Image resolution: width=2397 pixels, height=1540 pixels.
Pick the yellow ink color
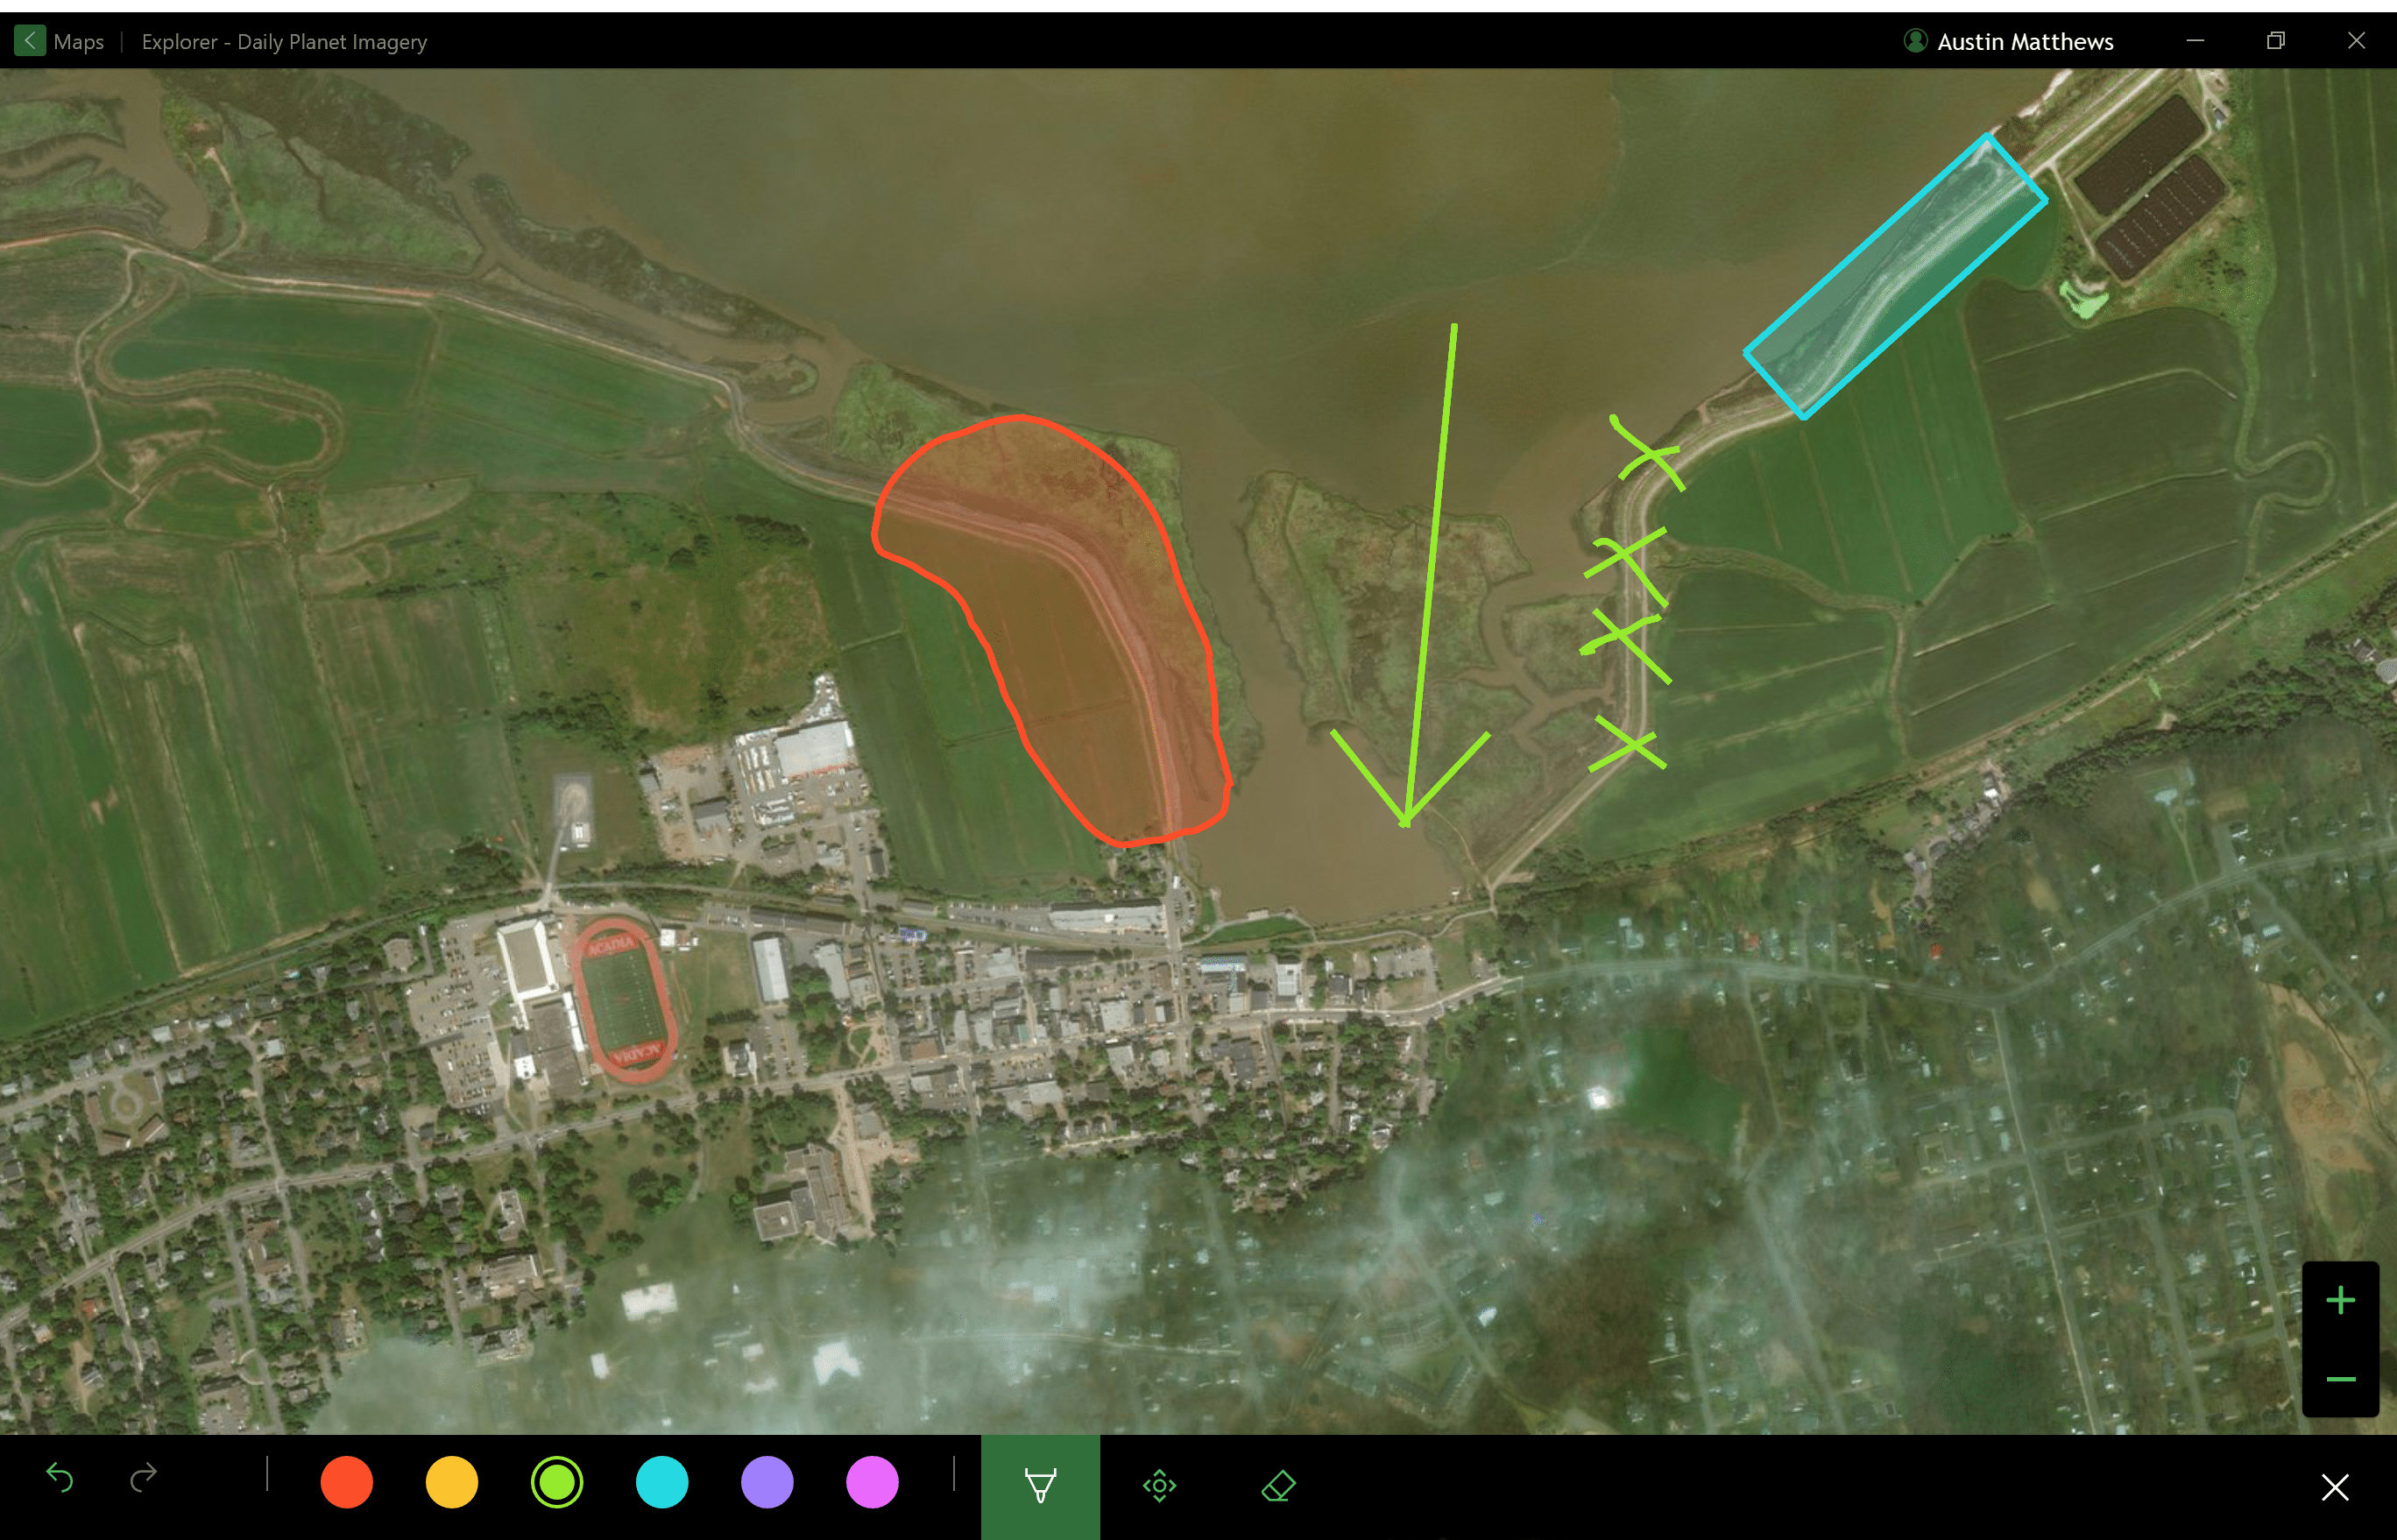452,1481
